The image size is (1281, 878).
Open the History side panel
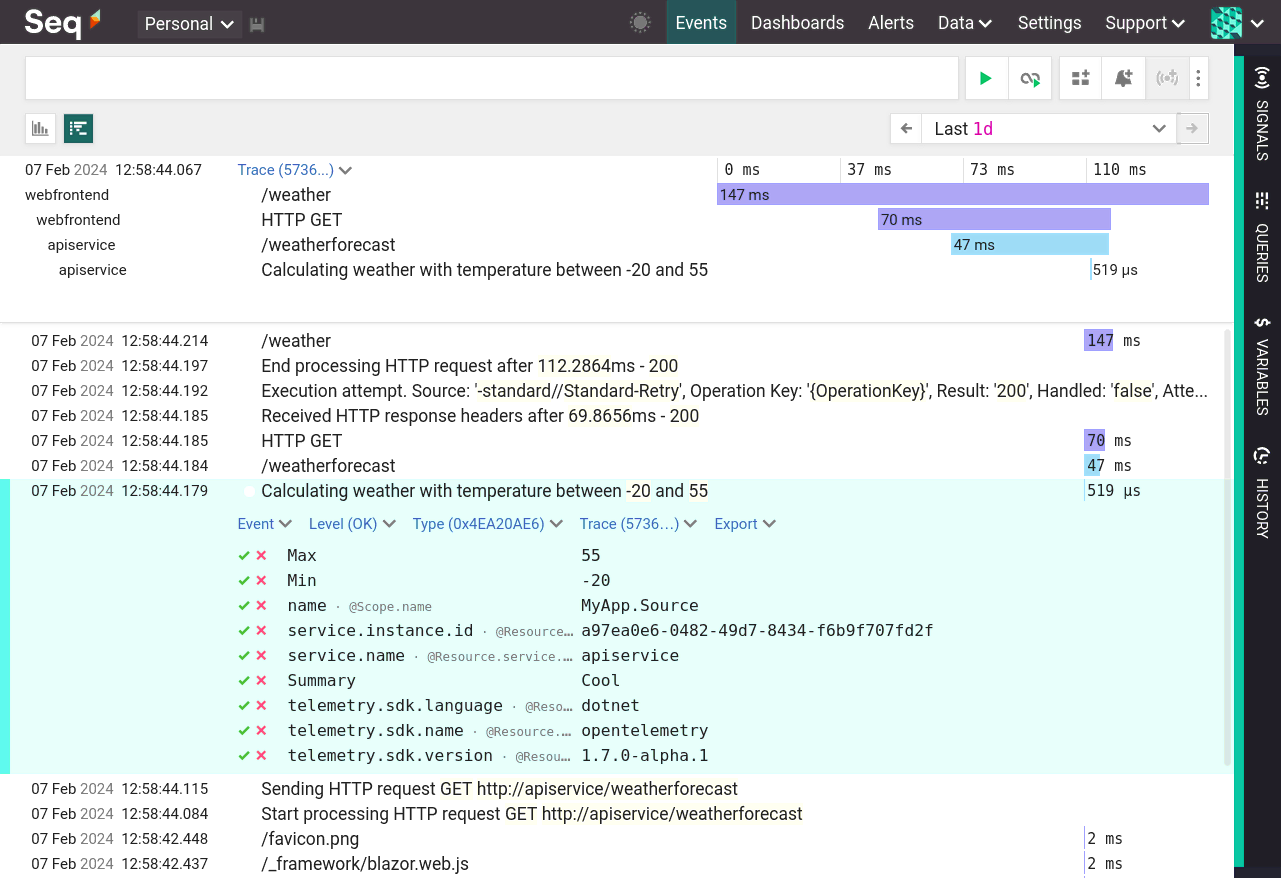(1262, 492)
